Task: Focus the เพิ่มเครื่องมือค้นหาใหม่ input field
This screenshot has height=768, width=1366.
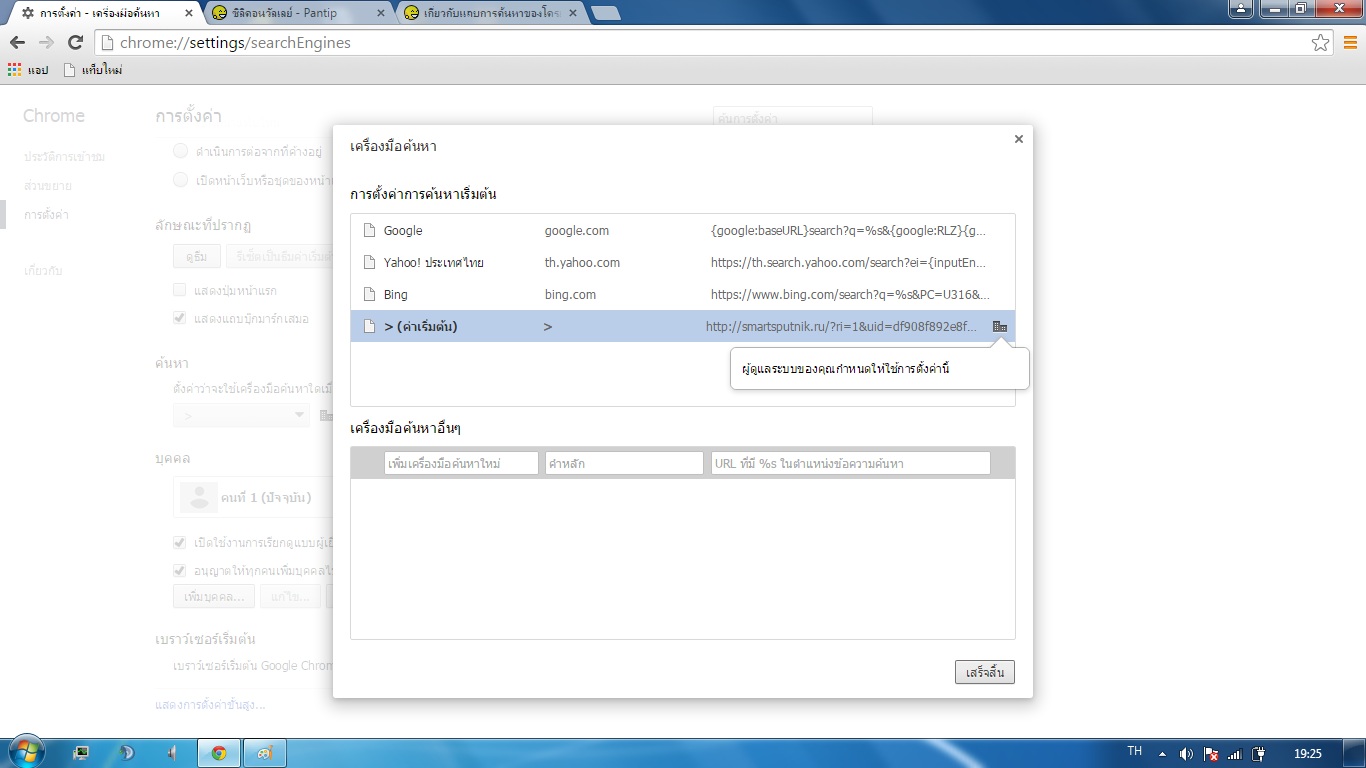Action: (x=461, y=463)
